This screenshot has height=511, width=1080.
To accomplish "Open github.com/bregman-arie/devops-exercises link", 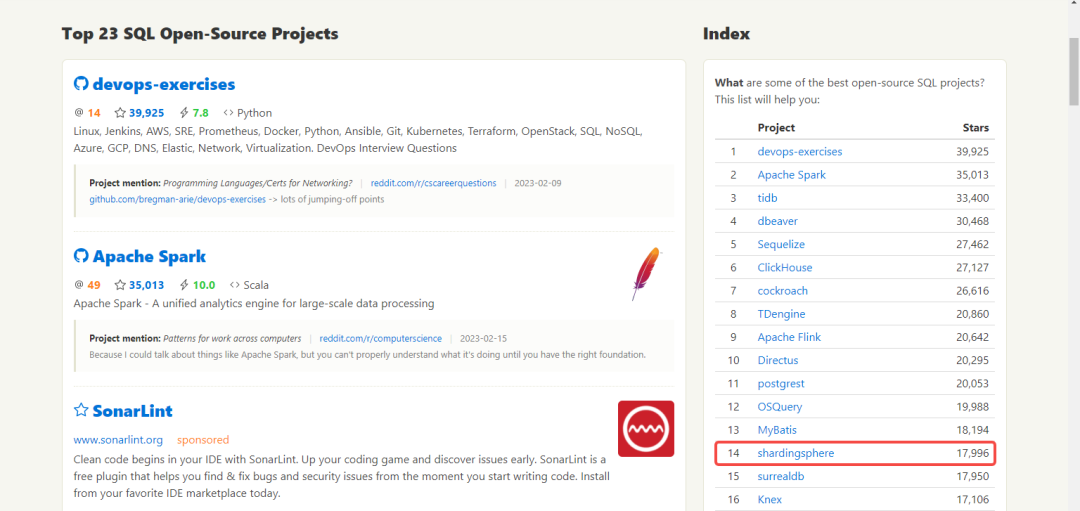I will point(178,199).
